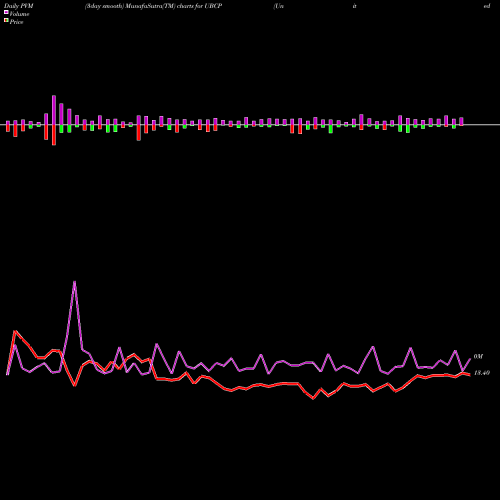500x500 pixels.
Task: Click the 13.40 price value label
Action: click(482, 373)
